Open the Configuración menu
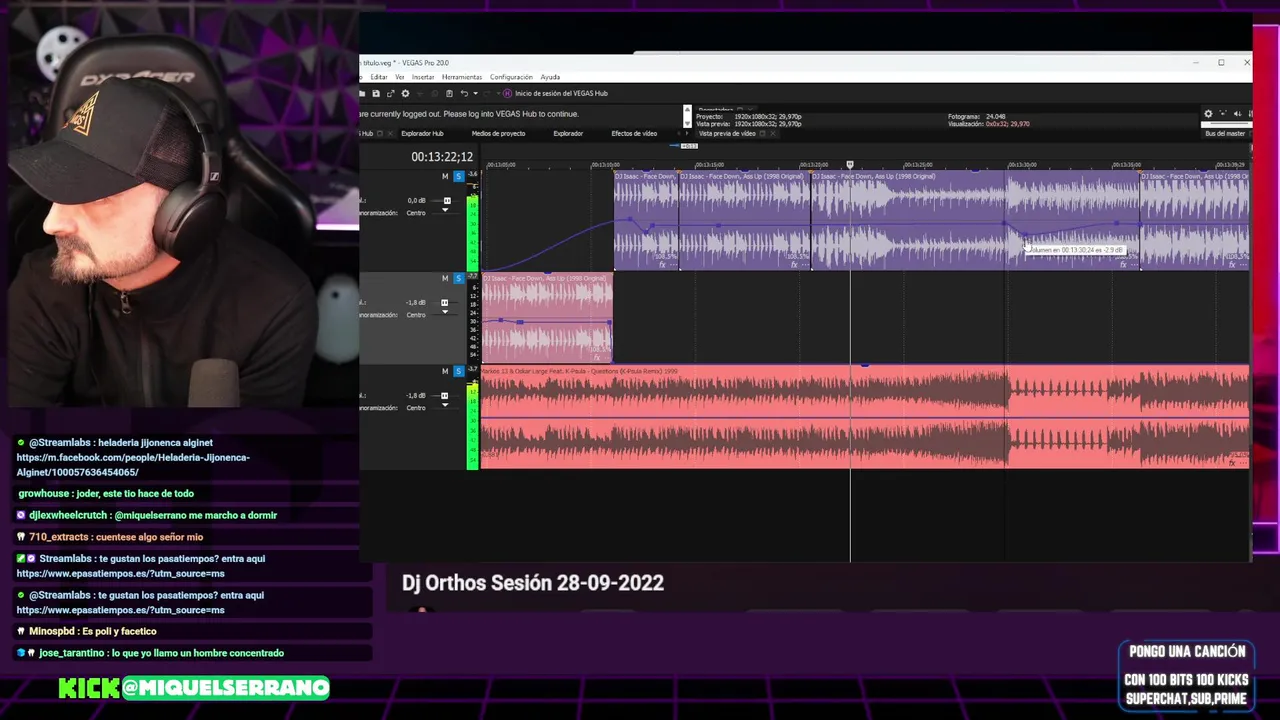Viewport: 1280px width, 720px height. coord(511,77)
